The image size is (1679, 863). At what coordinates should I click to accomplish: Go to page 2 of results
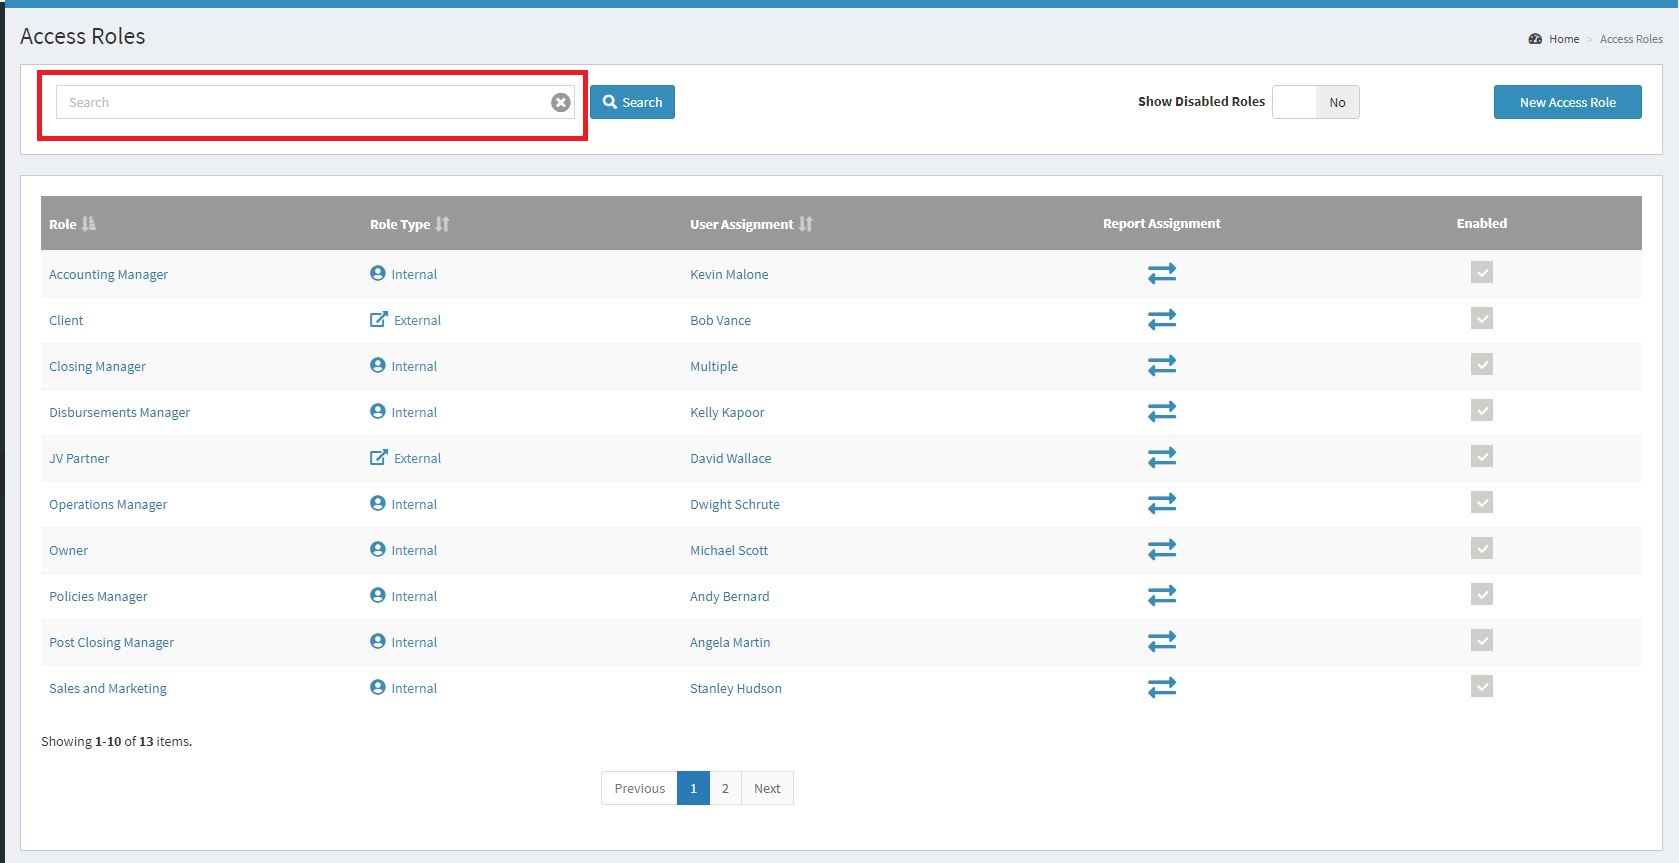pos(725,788)
